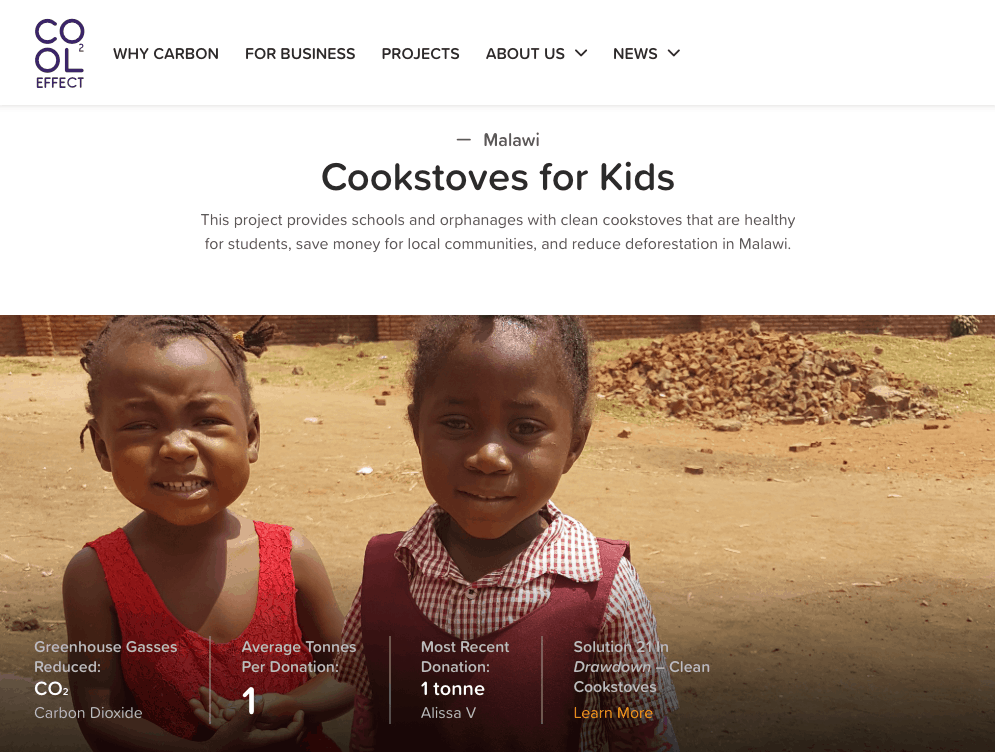
Task: Select the News menu label
Action: coord(635,54)
